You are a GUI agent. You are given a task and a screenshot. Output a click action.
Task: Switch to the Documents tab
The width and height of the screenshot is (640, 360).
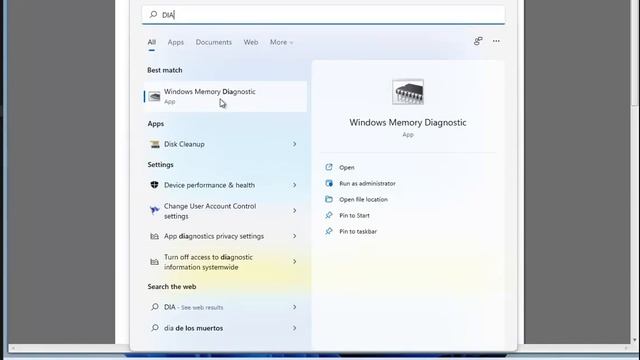coord(213,42)
